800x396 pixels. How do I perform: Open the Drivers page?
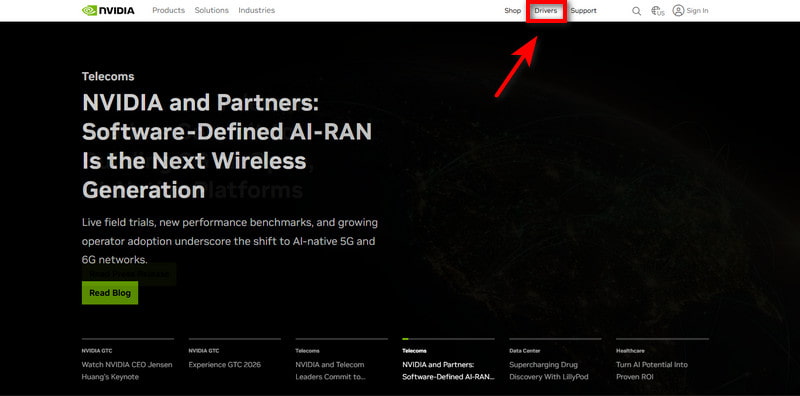click(546, 11)
